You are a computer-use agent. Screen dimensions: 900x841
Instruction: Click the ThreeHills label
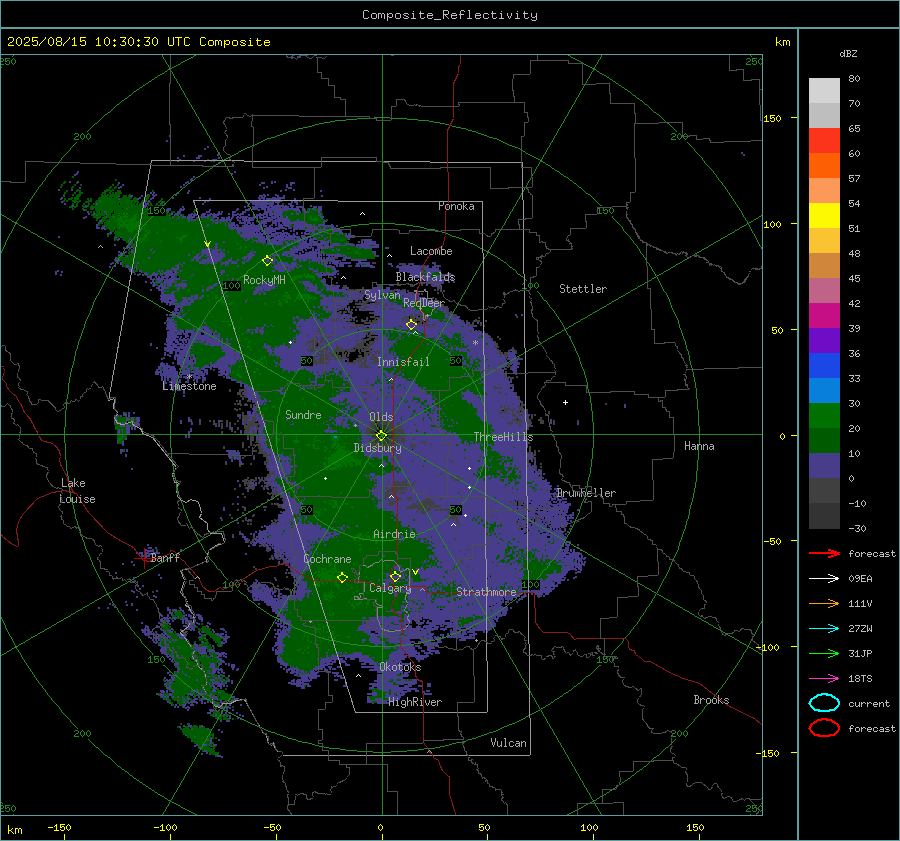click(x=503, y=437)
